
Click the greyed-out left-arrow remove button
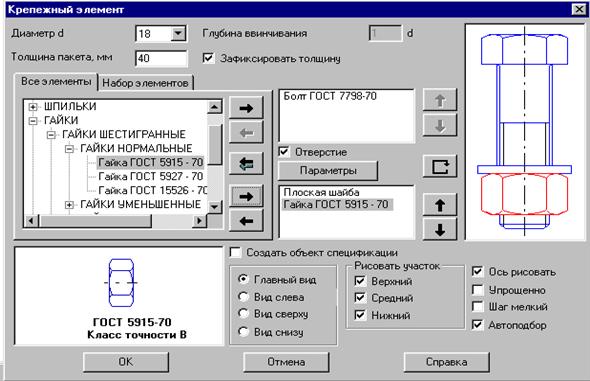(246, 132)
